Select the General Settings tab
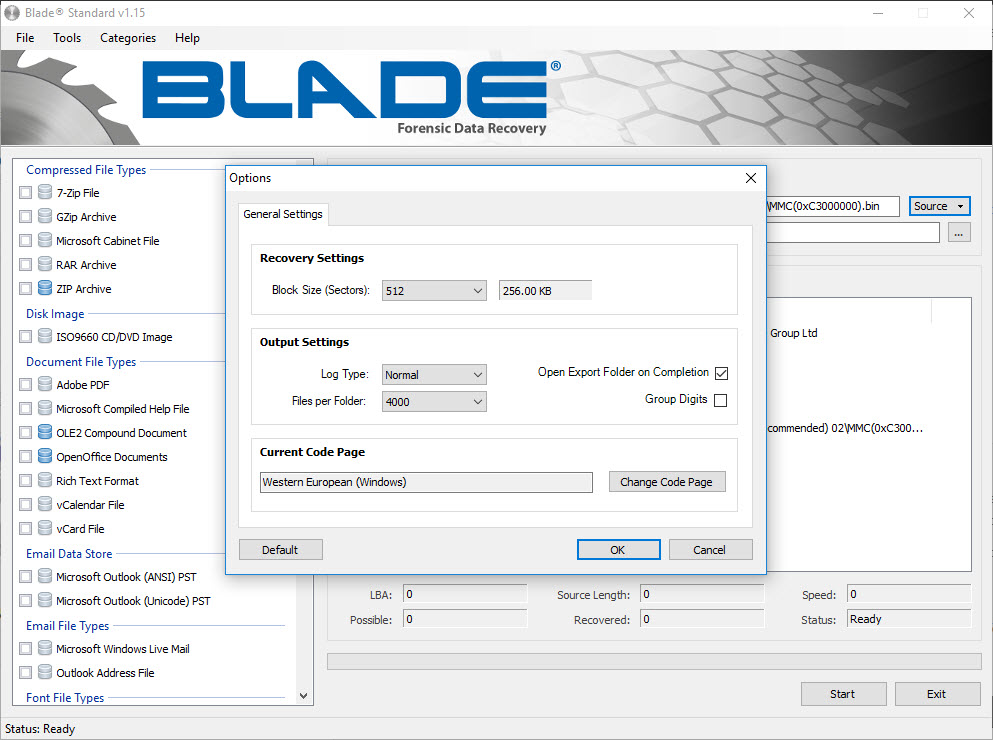Viewport: 993px width, 740px height. click(283, 214)
